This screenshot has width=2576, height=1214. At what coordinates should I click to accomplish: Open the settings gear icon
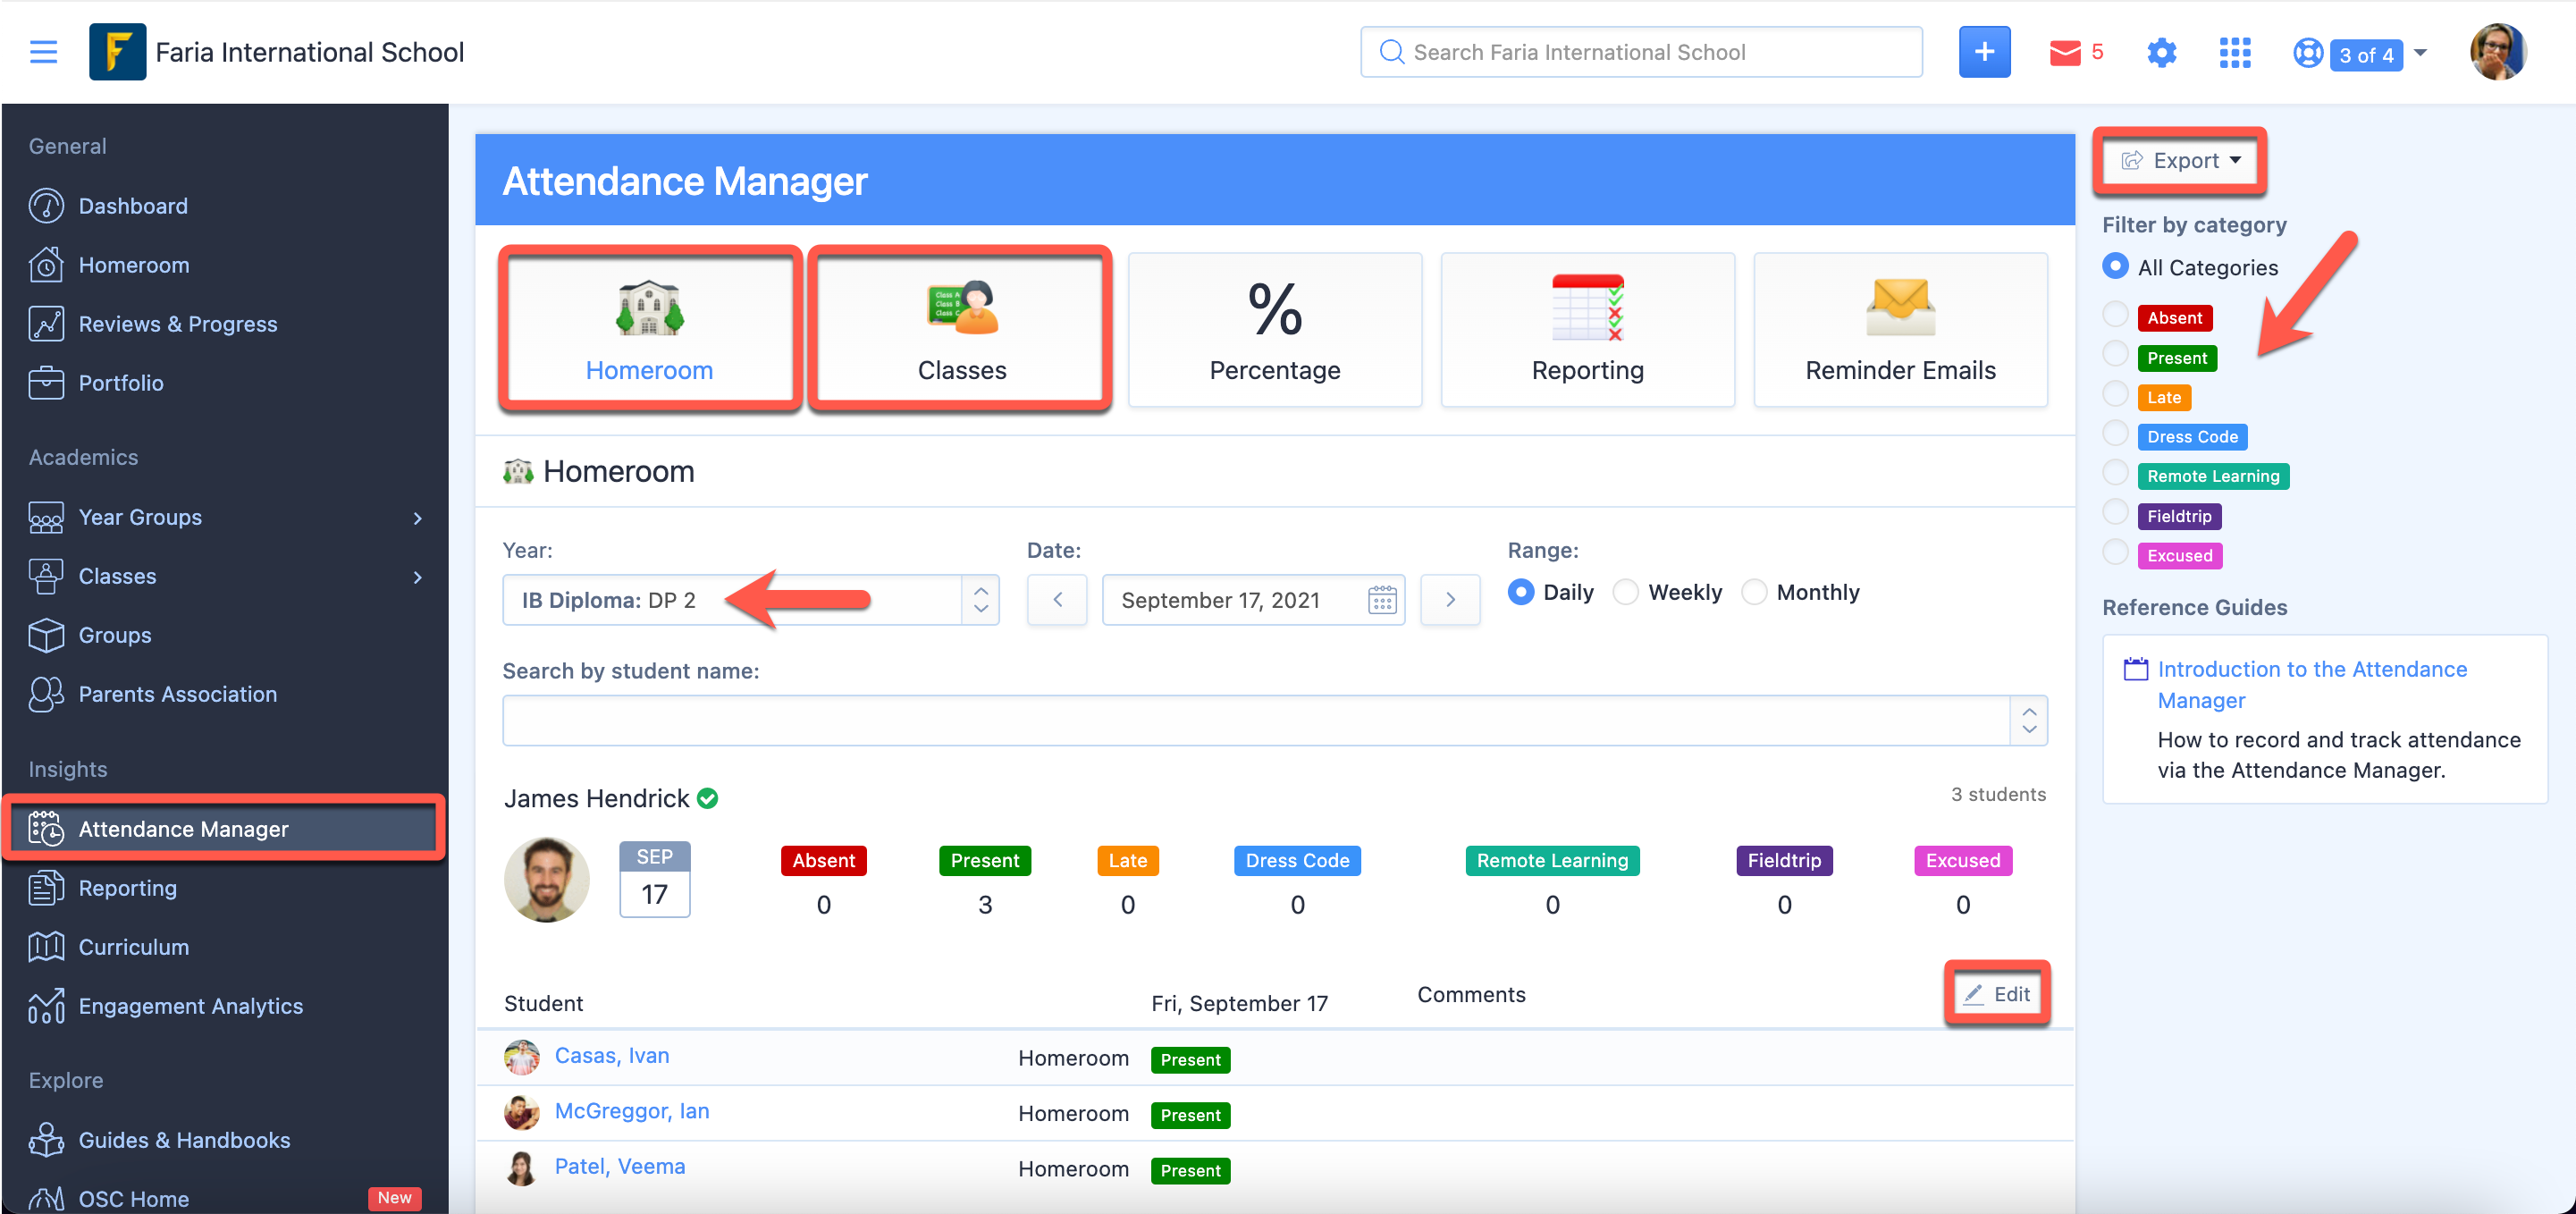pyautogui.click(x=2161, y=52)
